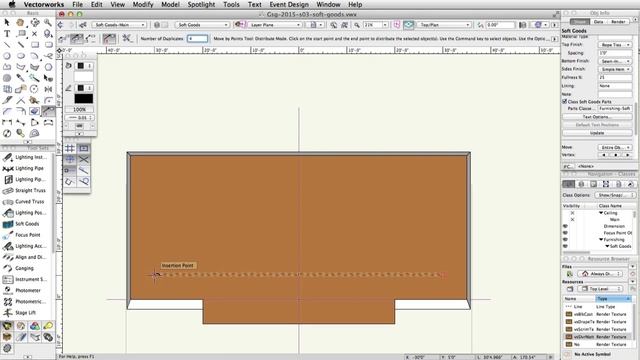Select the Text tool in Basic palette
Screen dimensions: 640x360
[7, 33]
